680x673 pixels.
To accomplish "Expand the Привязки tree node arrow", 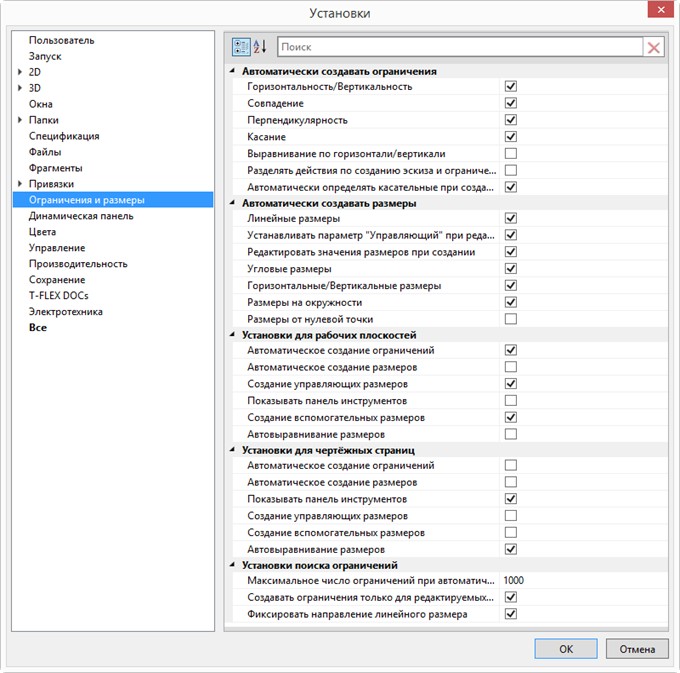I will pos(20,184).
